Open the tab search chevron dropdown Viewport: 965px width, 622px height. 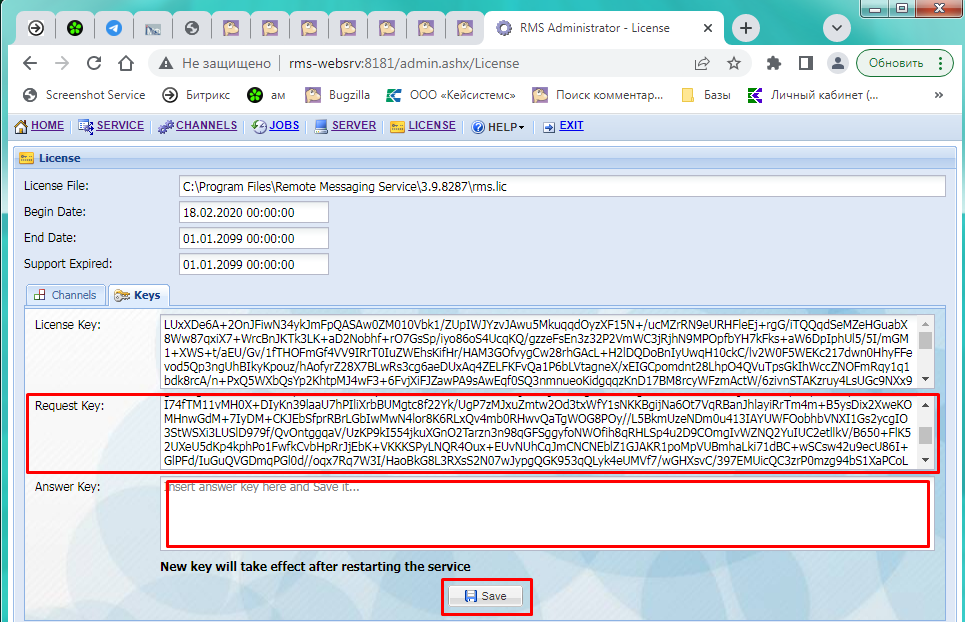click(837, 28)
